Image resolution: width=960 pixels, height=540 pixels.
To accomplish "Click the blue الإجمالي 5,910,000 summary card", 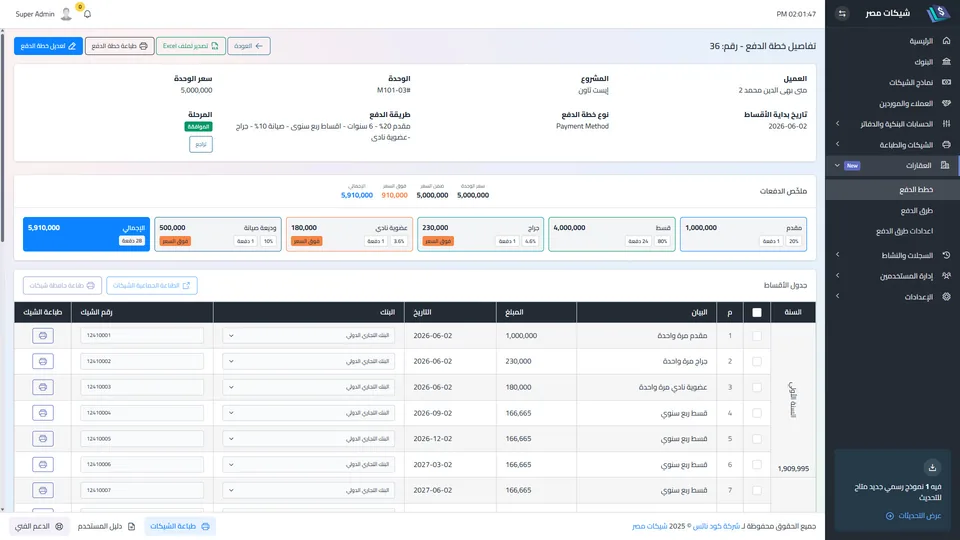I will pos(86,234).
